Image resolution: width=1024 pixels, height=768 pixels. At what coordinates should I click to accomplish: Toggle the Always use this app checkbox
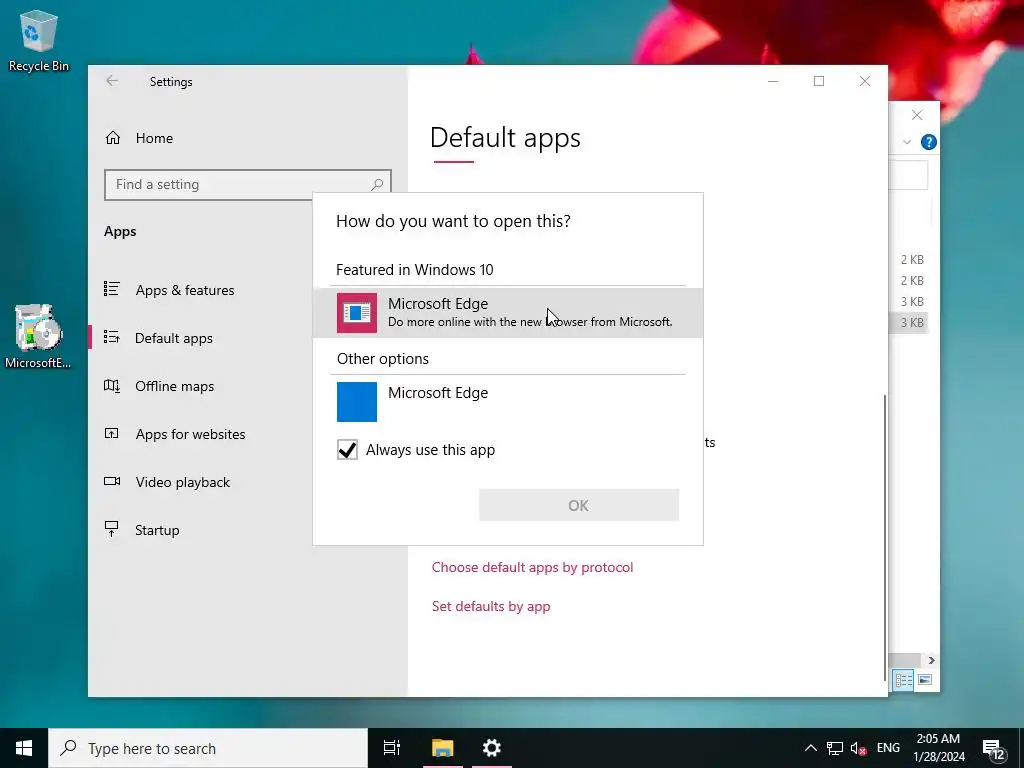[x=347, y=450]
